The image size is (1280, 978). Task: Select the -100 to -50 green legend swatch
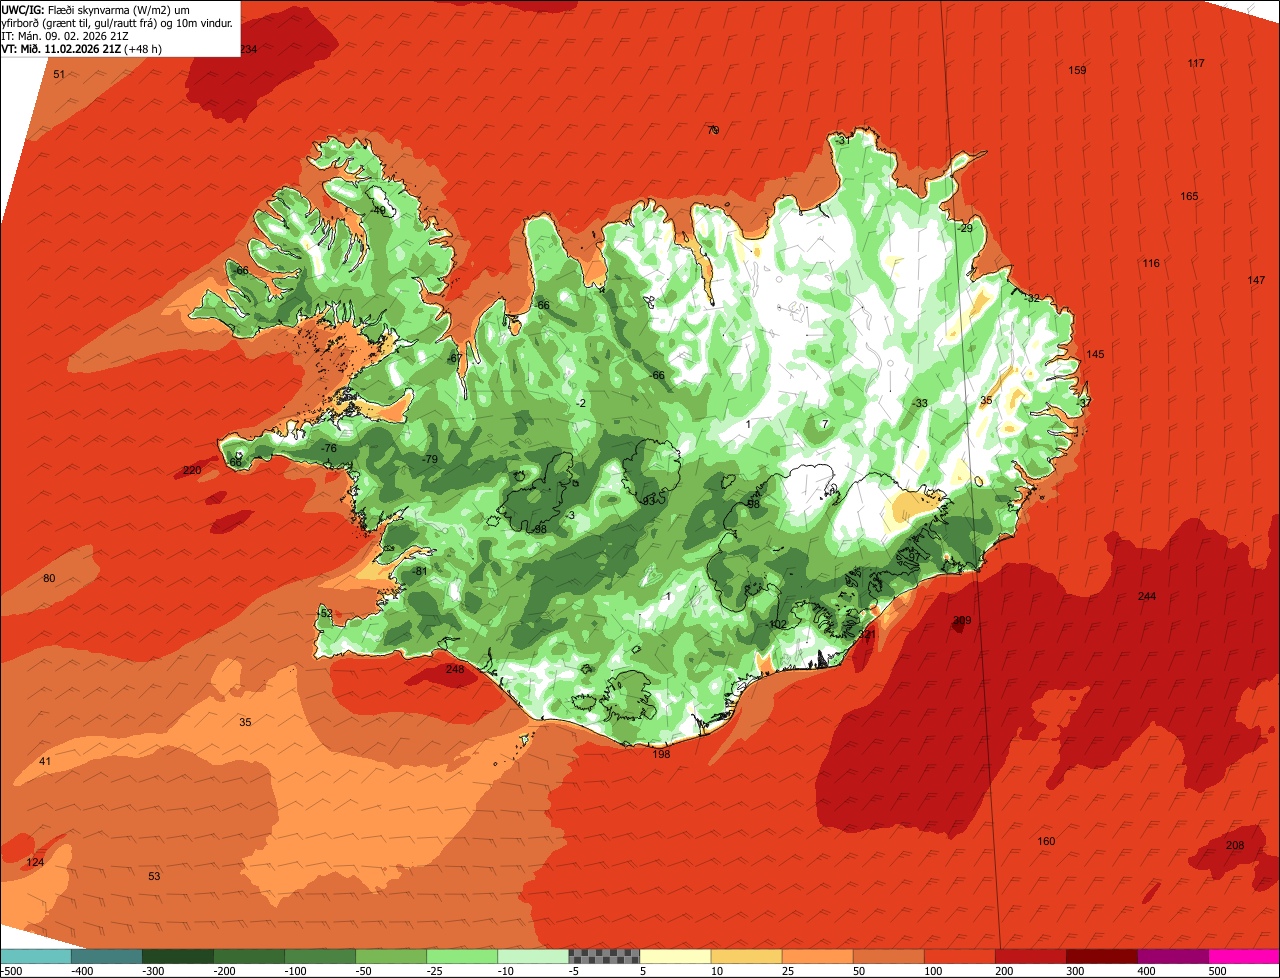(x=320, y=956)
